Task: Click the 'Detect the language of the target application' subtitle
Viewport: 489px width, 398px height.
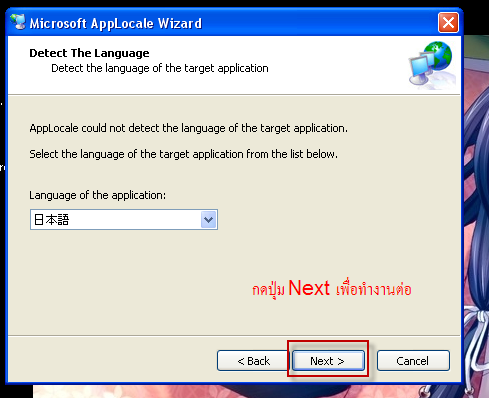Action: [x=160, y=68]
